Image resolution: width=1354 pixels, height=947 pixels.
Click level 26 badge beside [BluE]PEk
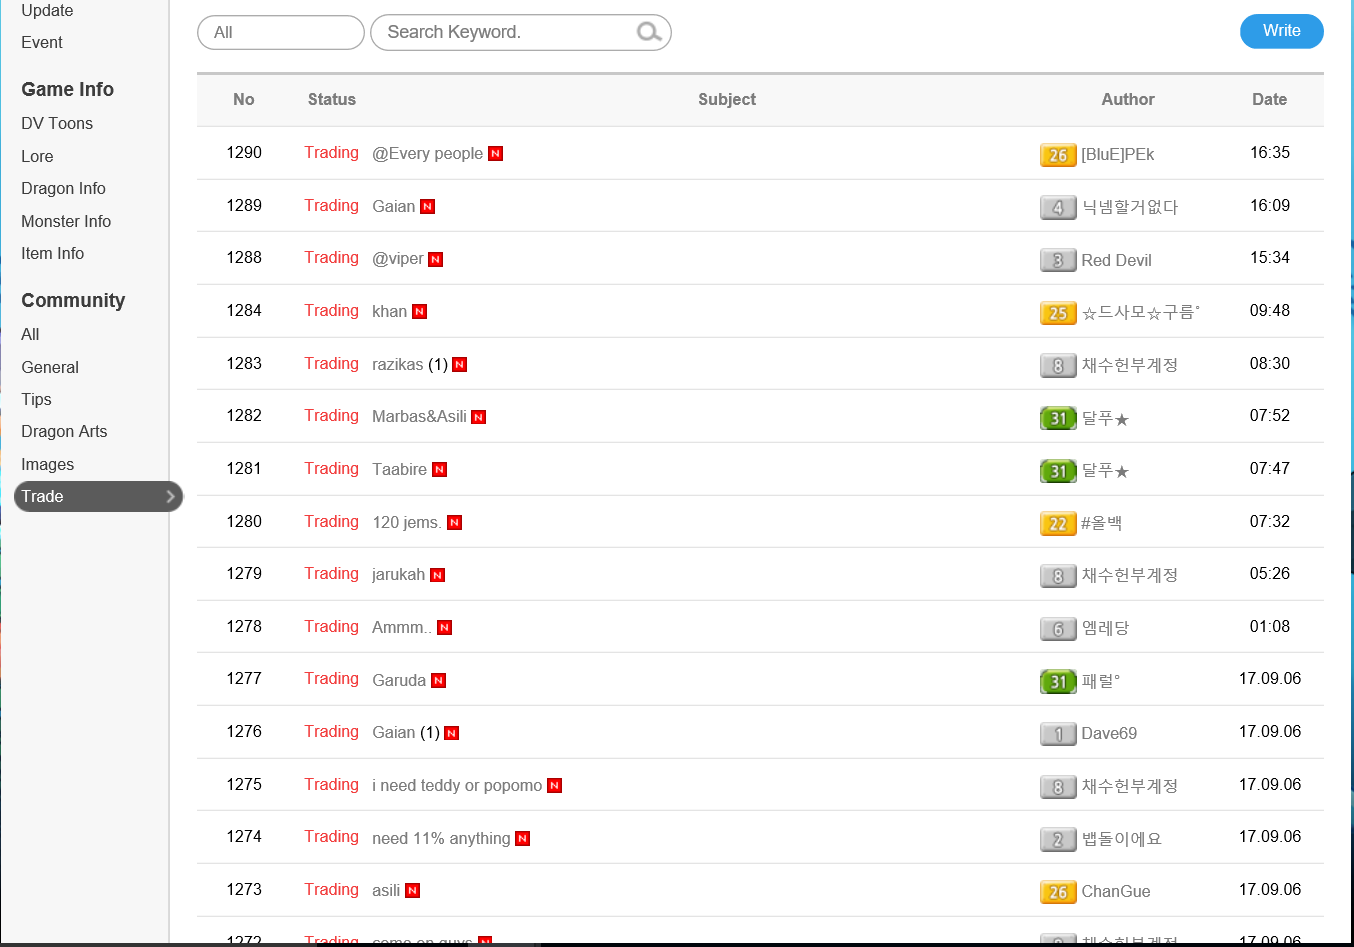[1058, 155]
